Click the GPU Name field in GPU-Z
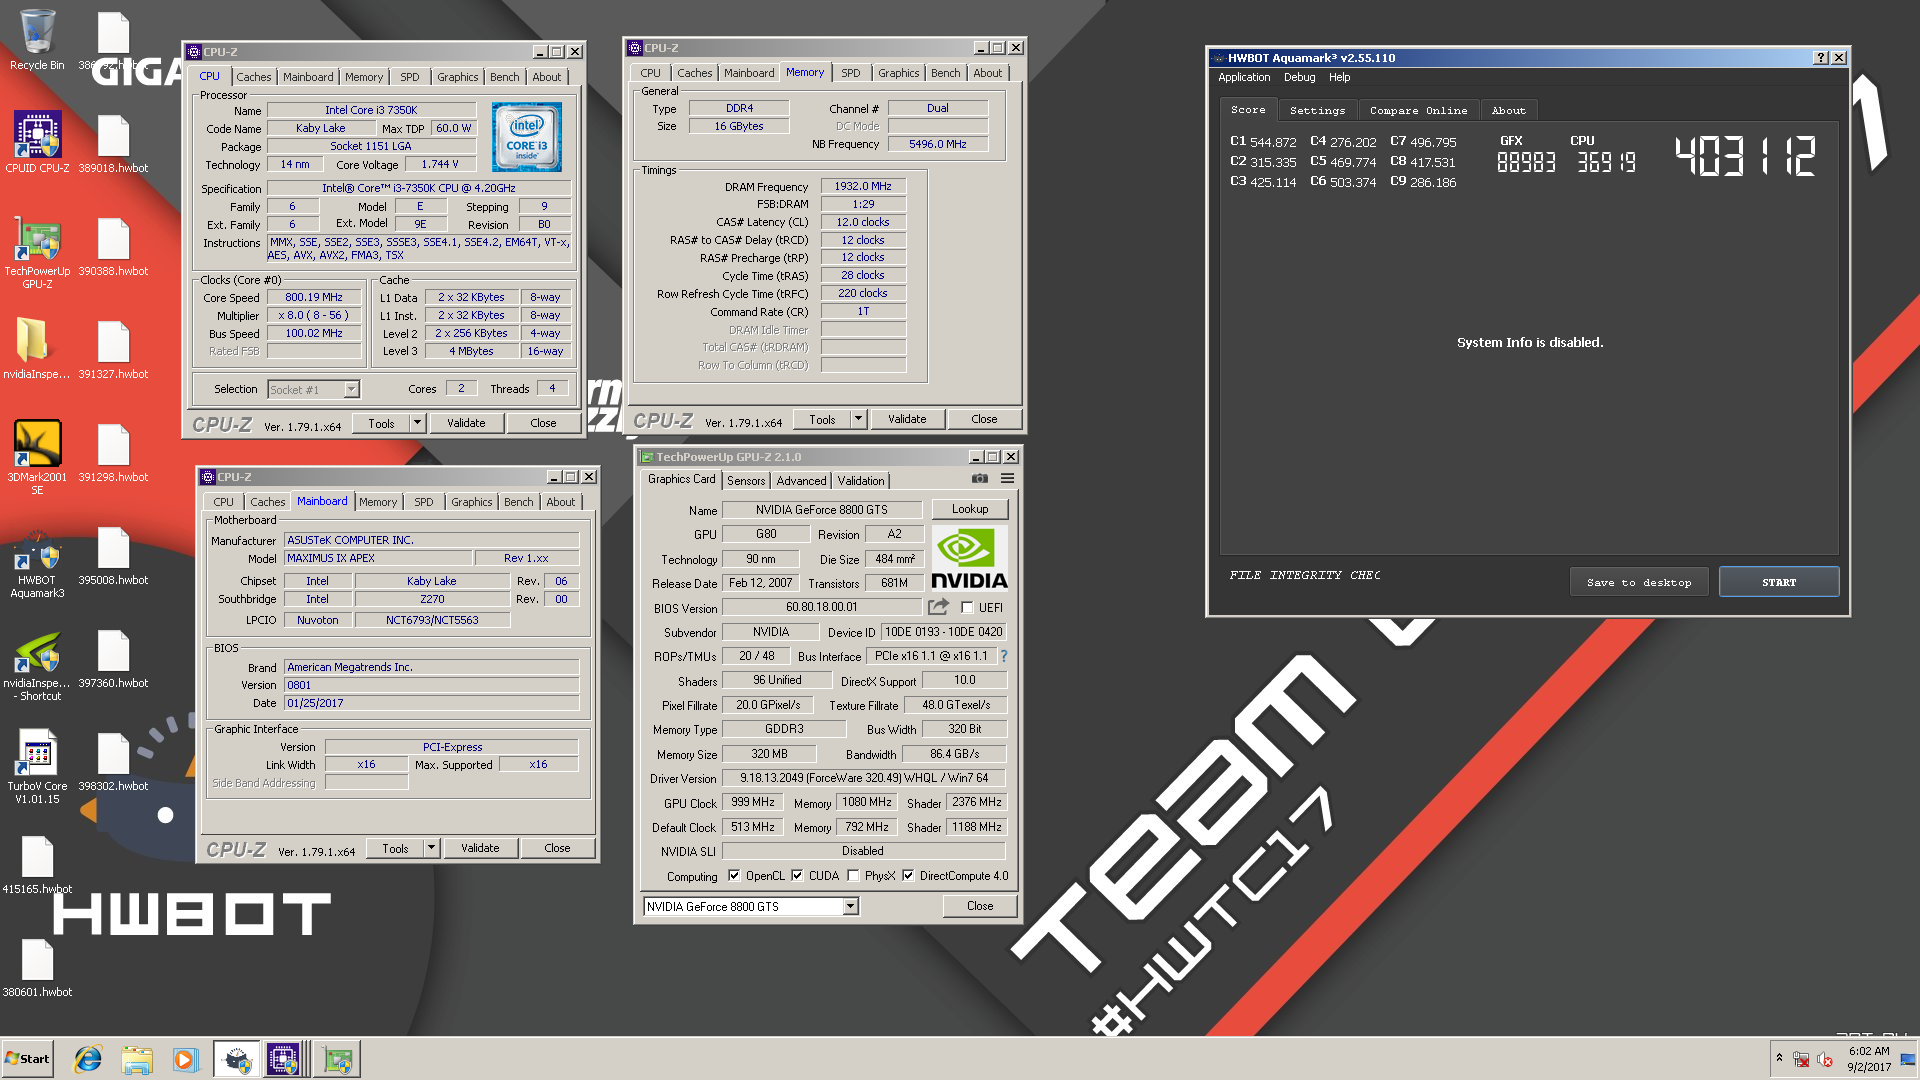The width and height of the screenshot is (1920, 1080). click(821, 510)
